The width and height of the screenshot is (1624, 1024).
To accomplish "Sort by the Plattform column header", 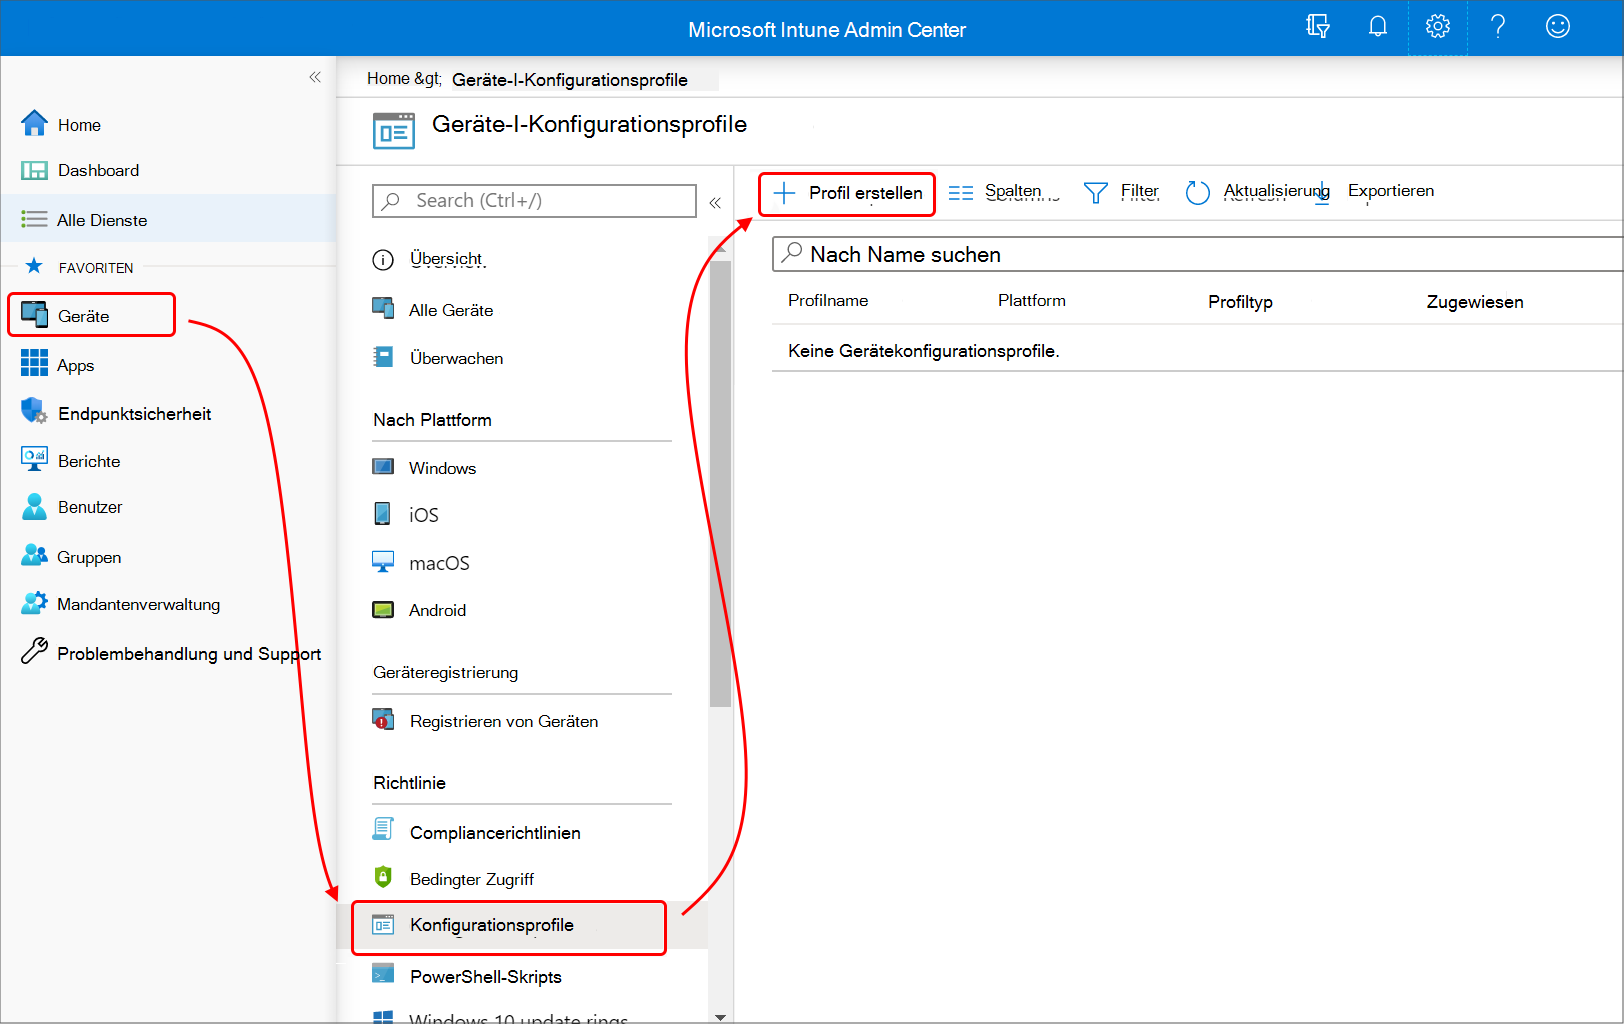I will pos(1032,300).
